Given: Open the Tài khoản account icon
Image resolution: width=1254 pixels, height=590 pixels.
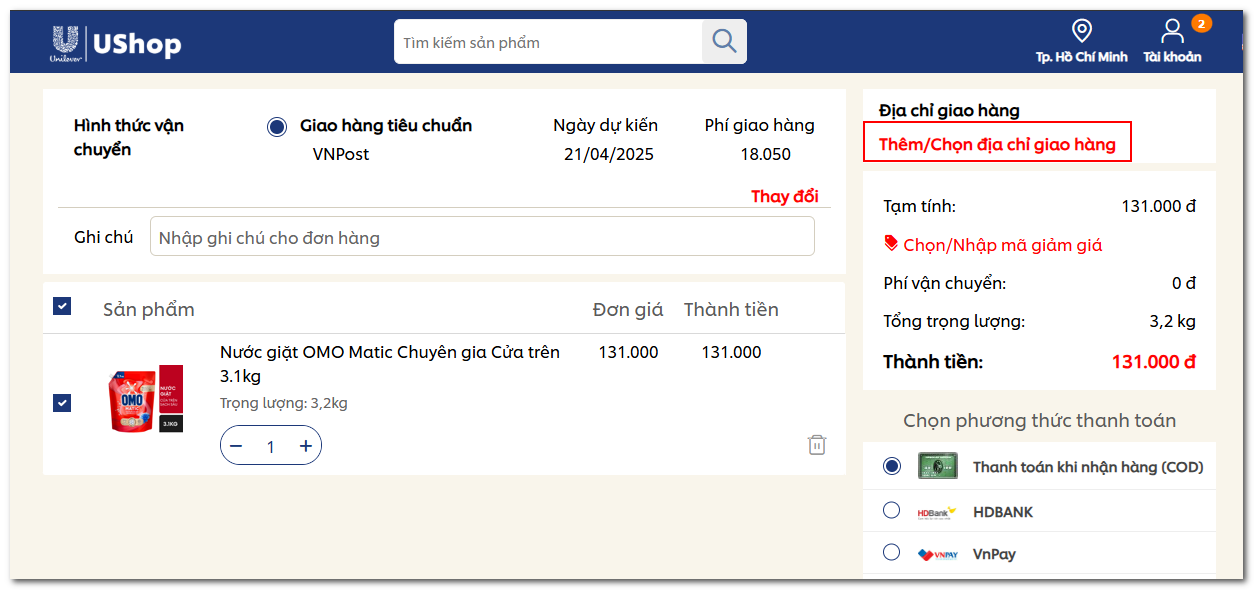Looking at the screenshot, I should 1172,31.
